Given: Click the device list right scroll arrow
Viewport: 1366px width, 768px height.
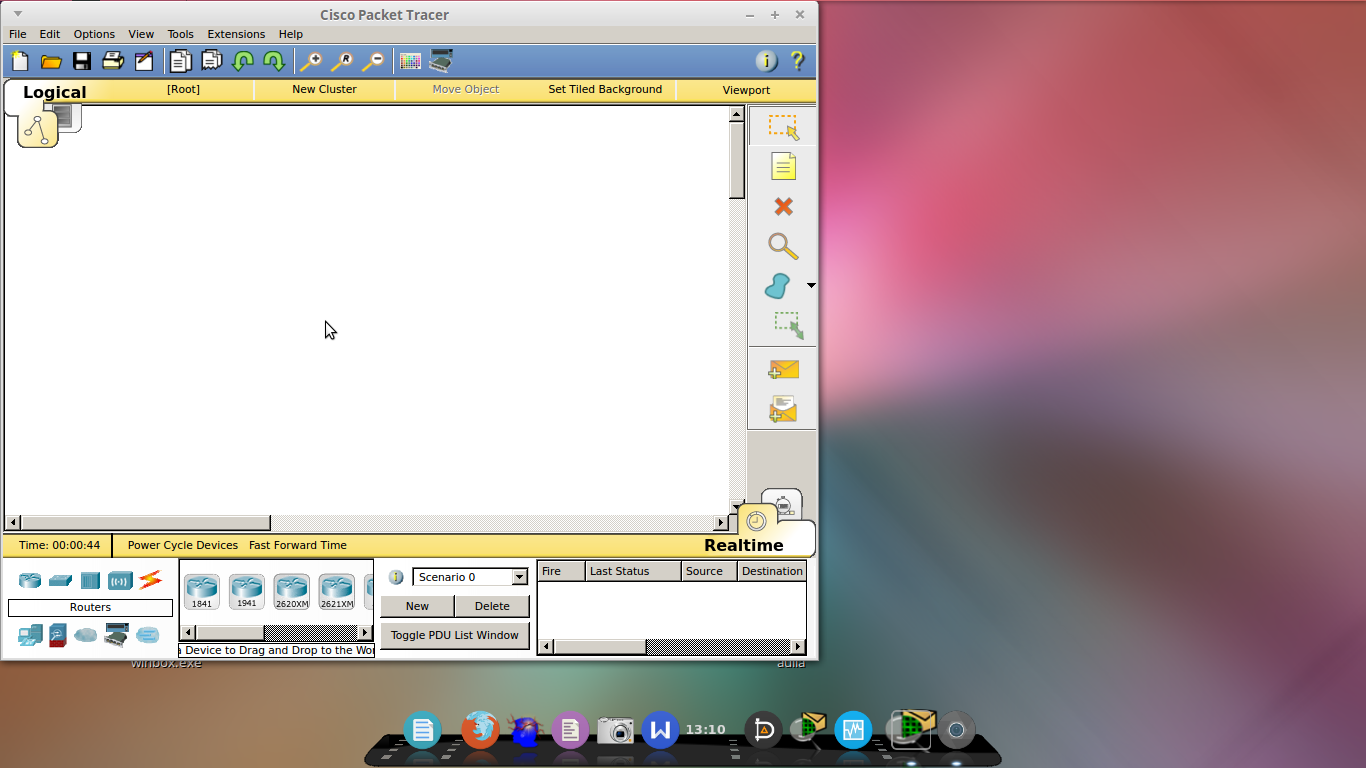Looking at the screenshot, I should [x=366, y=631].
